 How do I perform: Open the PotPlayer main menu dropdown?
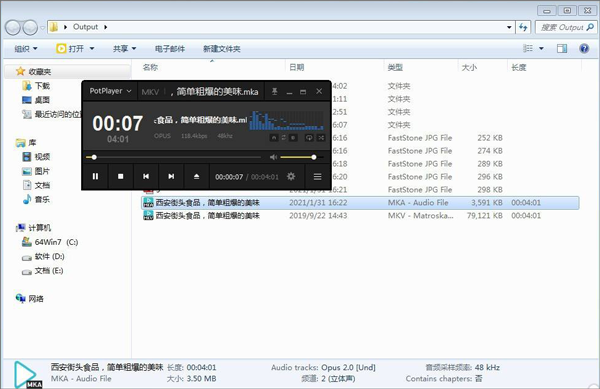click(110, 91)
